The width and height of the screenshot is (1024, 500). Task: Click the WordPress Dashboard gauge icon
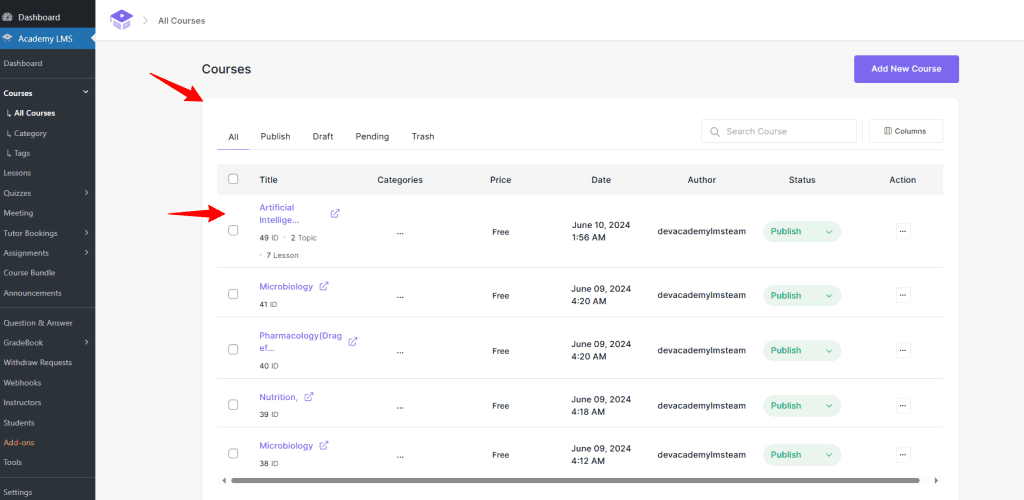click(x=8, y=17)
